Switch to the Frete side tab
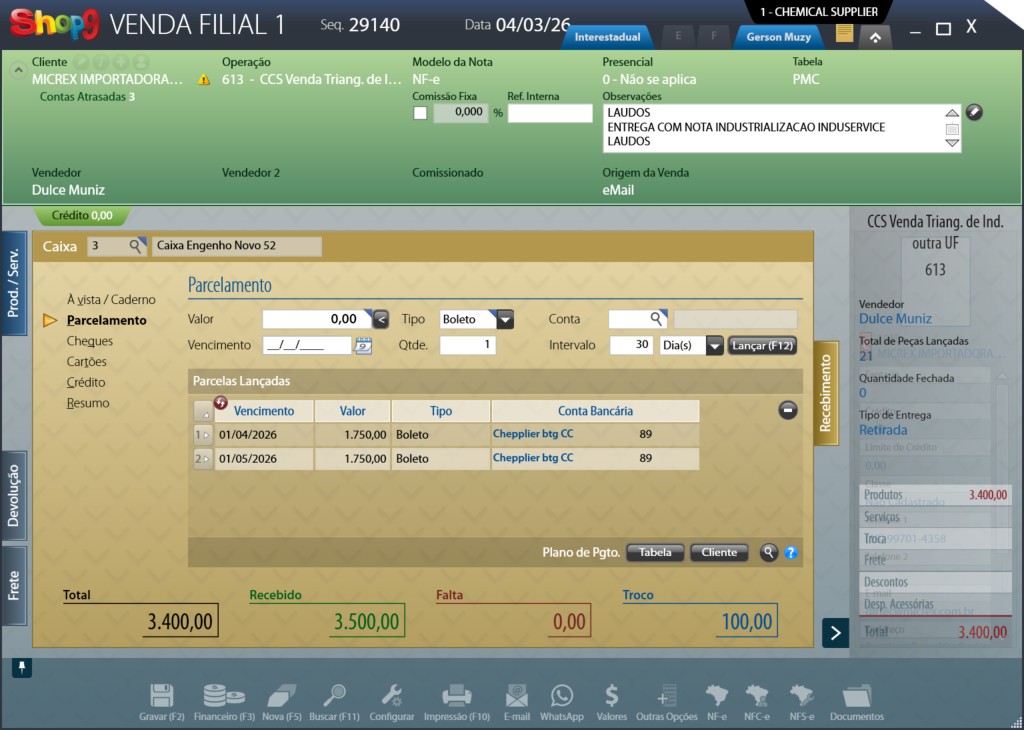 point(14,587)
